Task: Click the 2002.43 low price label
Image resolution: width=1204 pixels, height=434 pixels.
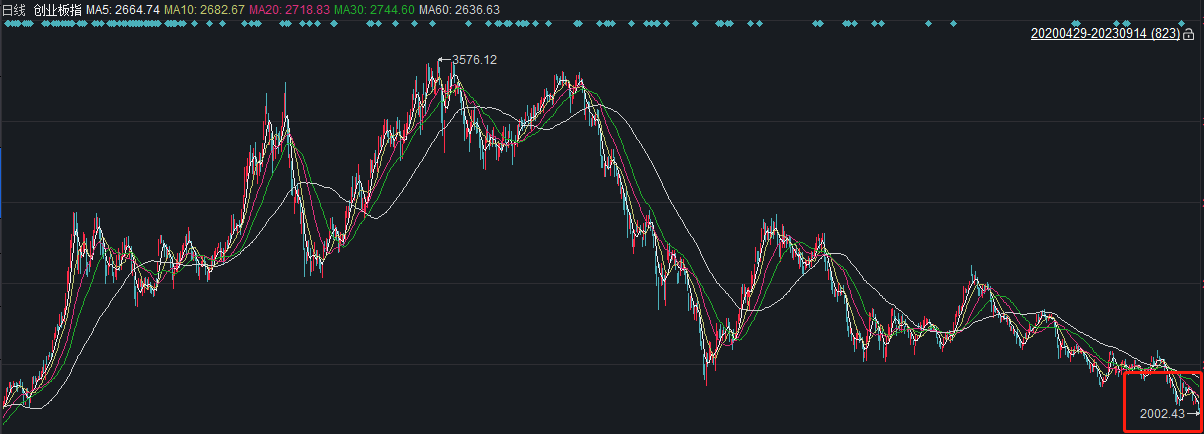Action: pos(1161,413)
